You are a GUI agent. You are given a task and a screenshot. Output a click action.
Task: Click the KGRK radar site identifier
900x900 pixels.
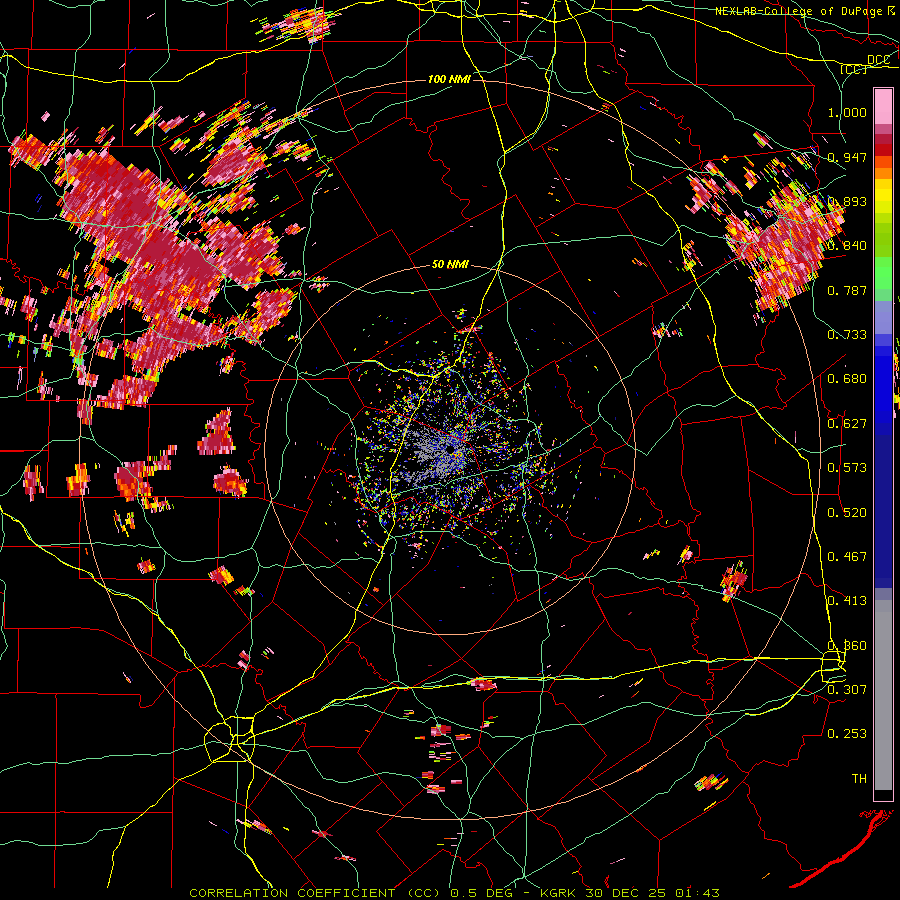(x=560, y=893)
